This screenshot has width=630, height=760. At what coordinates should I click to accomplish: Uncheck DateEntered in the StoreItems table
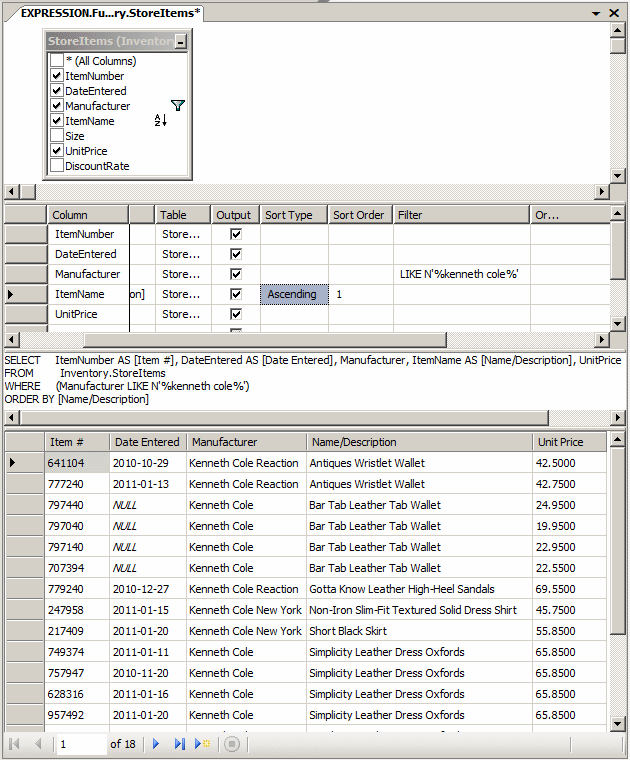pyautogui.click(x=57, y=91)
